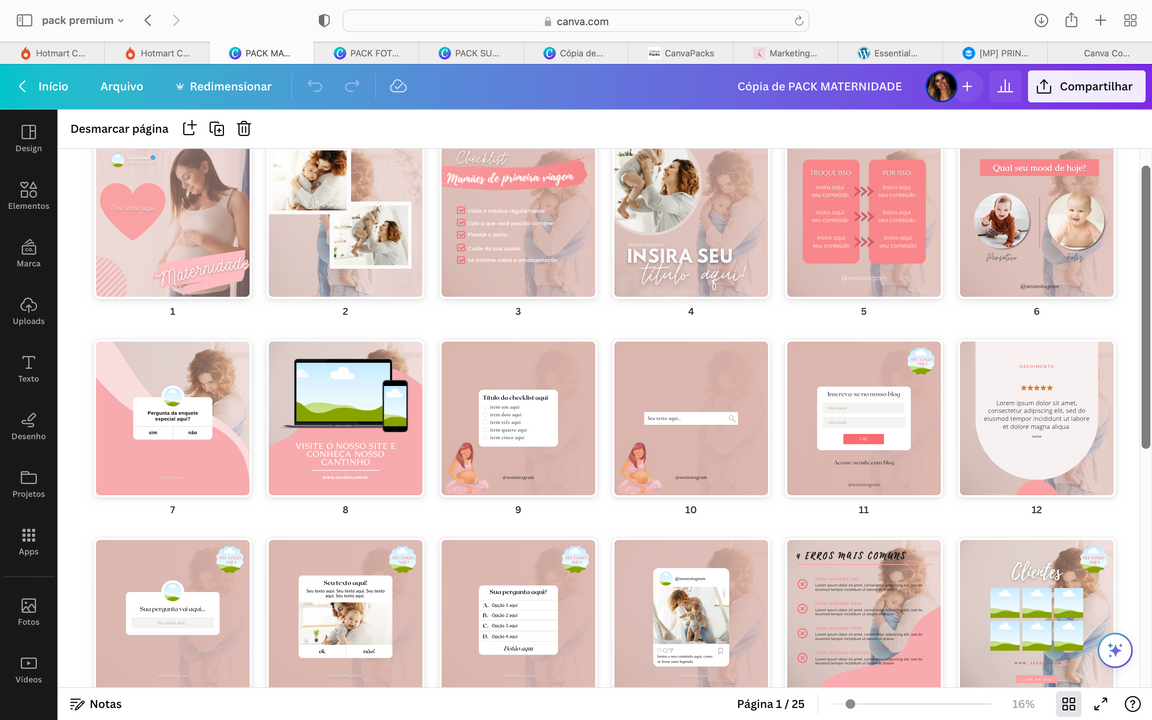Image resolution: width=1152 pixels, height=720 pixels.
Task: Toggle the grid view button
Action: click(x=1068, y=704)
